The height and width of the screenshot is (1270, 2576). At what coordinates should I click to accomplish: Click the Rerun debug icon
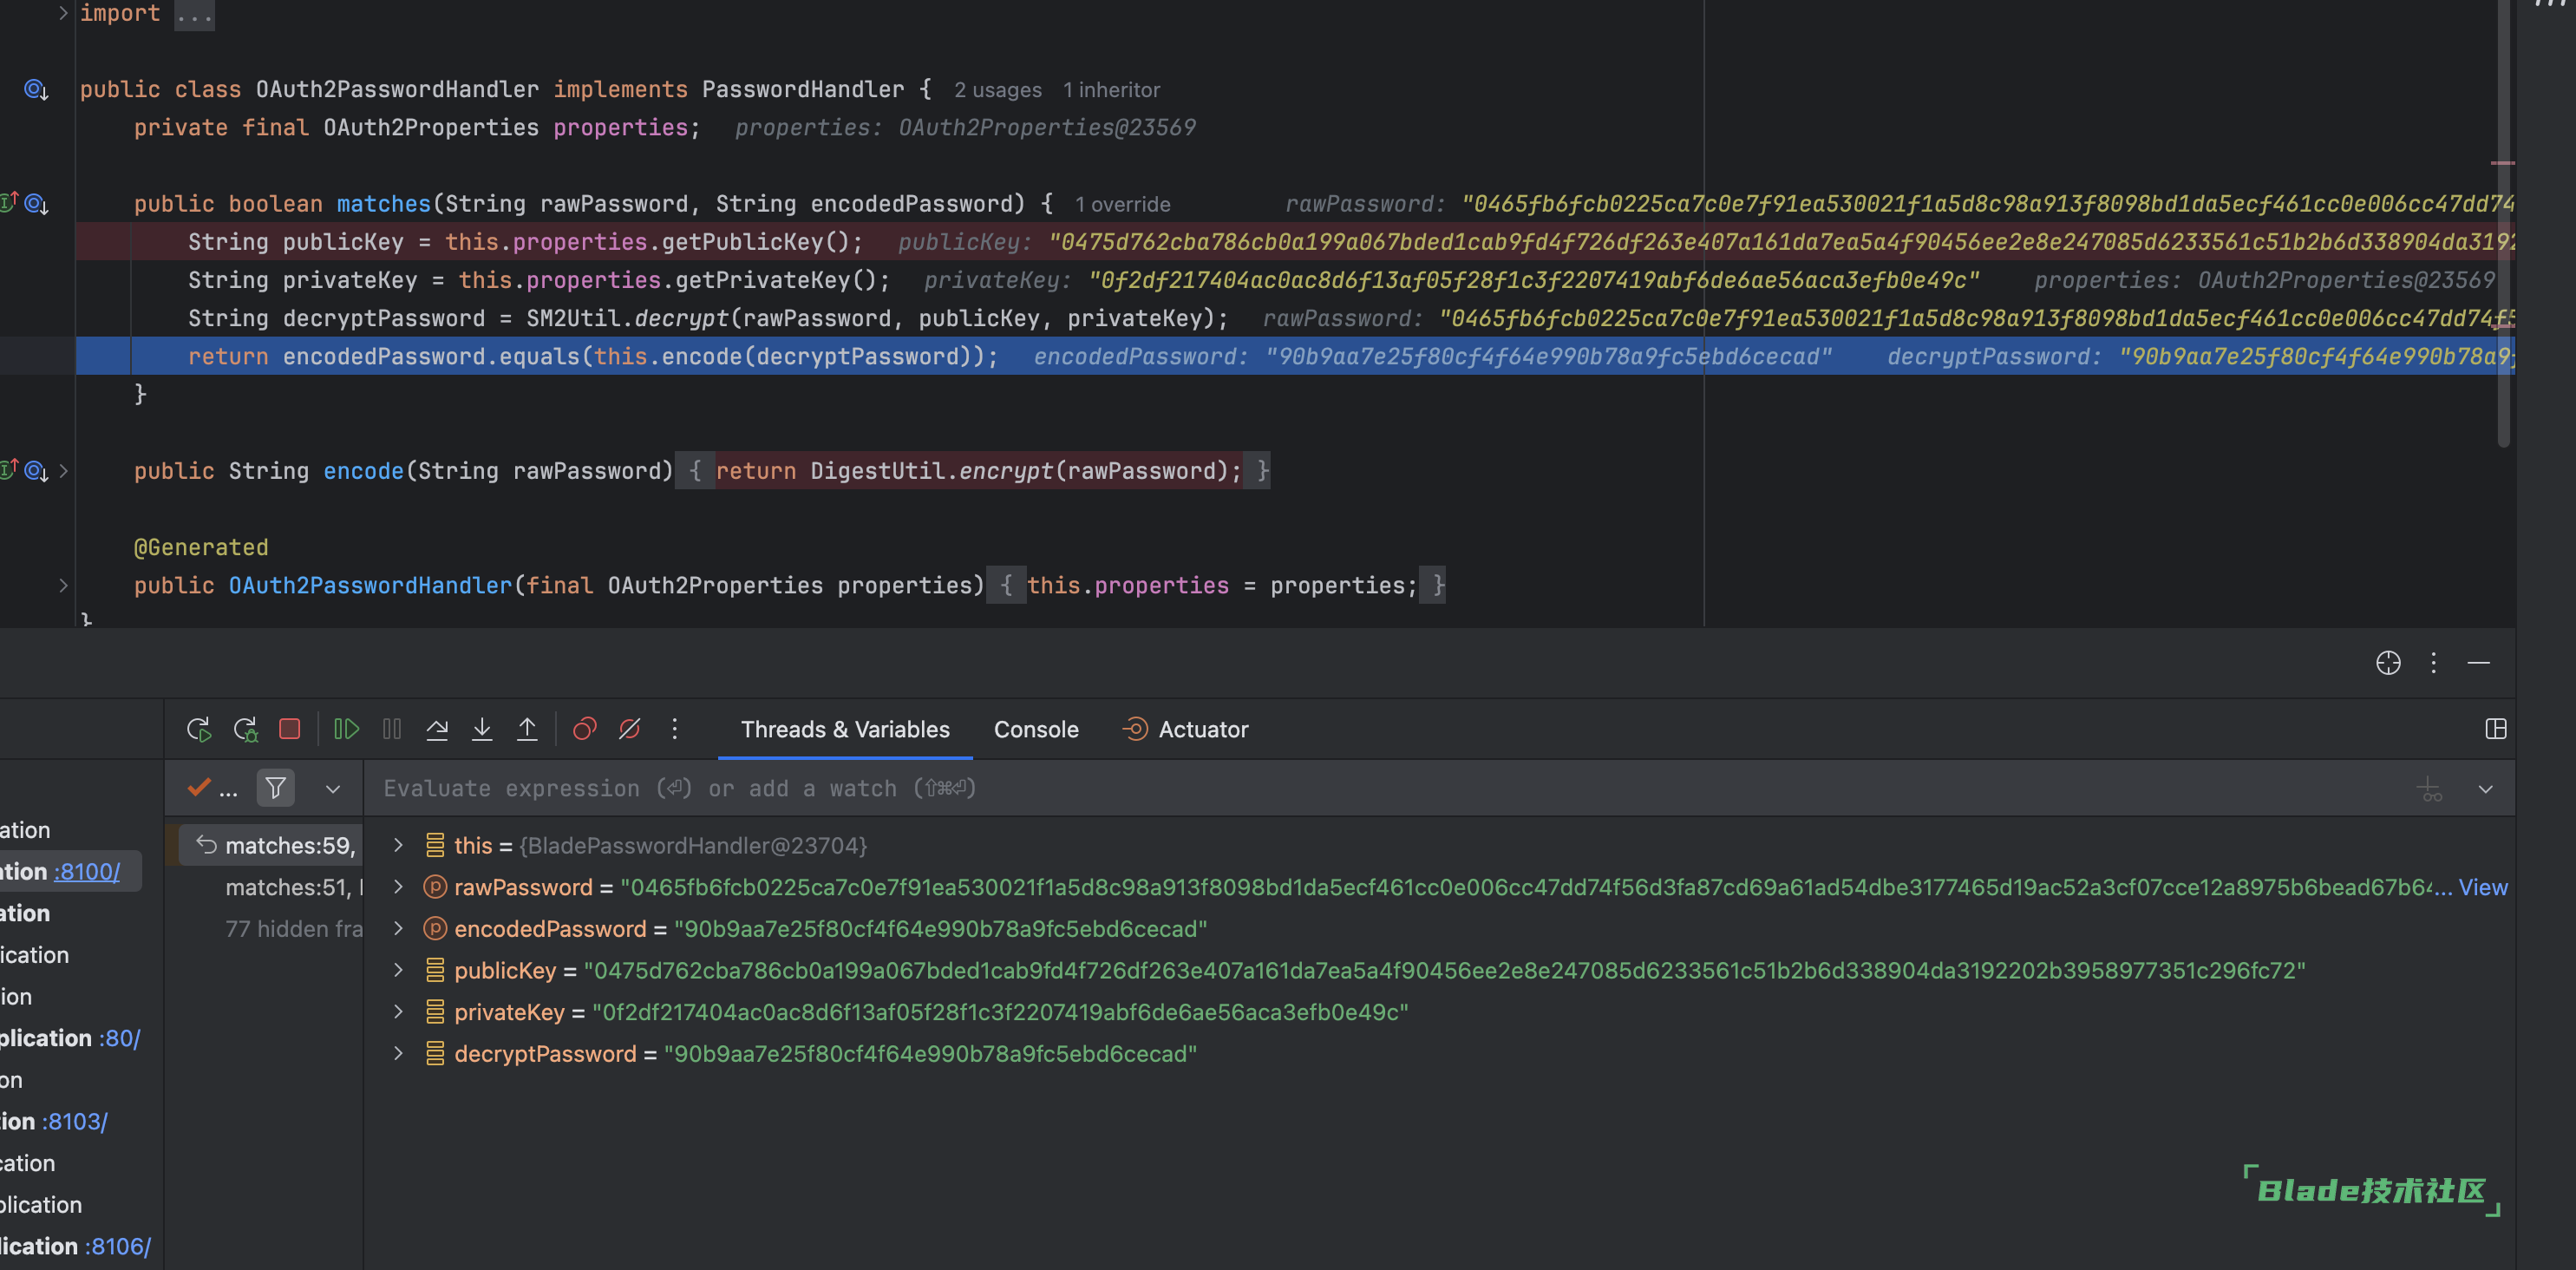(x=198, y=729)
